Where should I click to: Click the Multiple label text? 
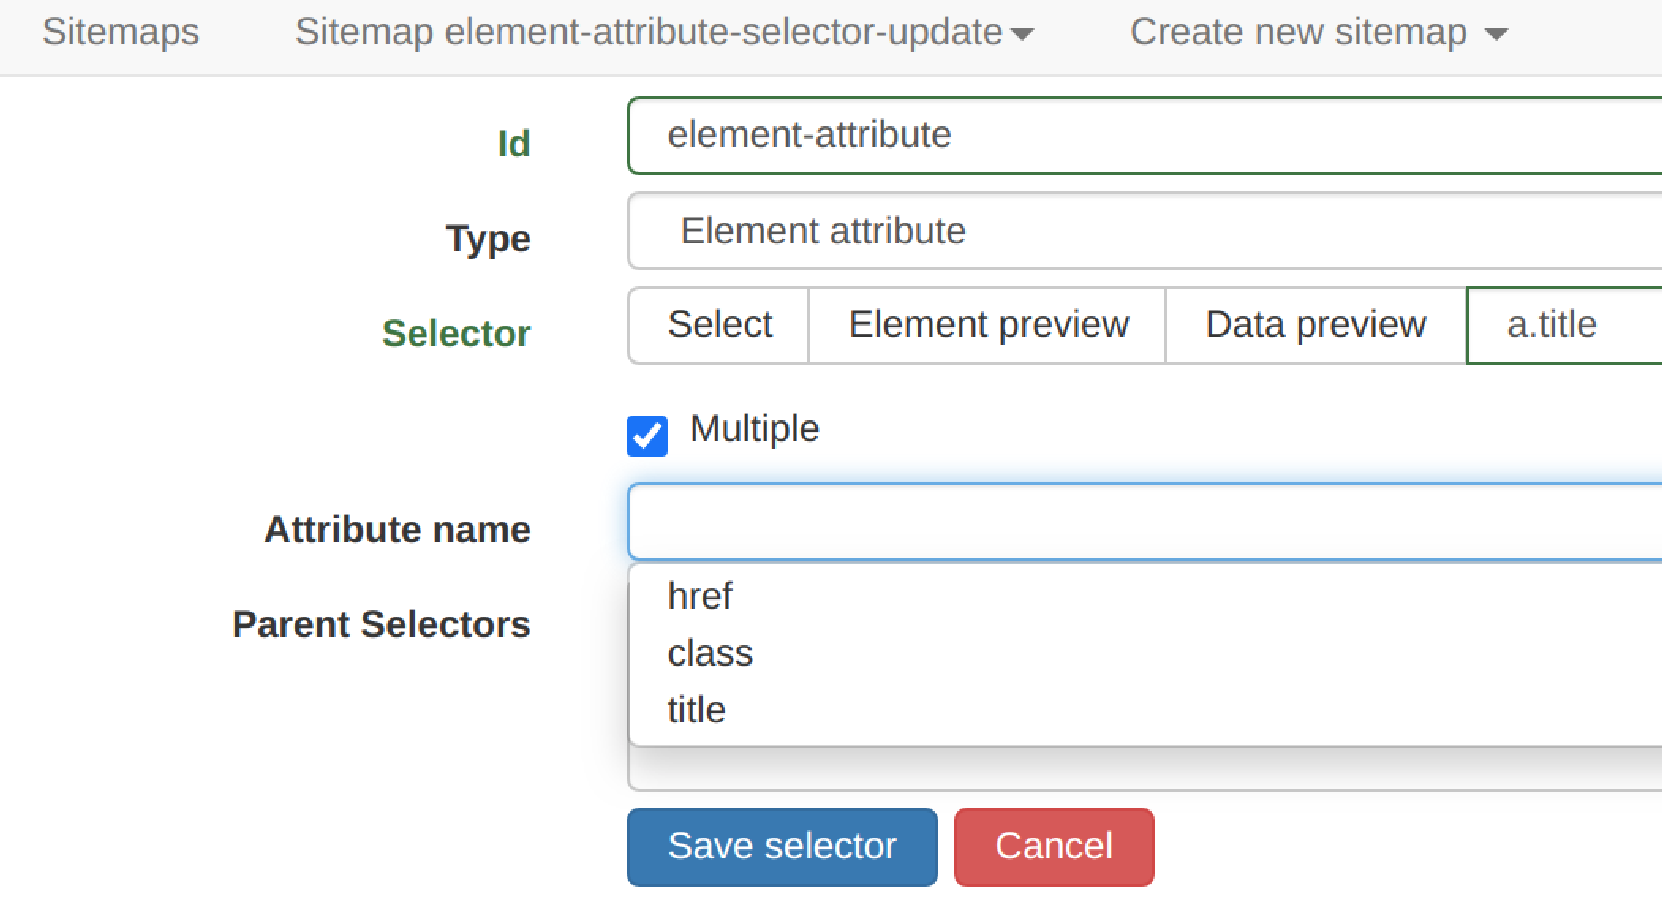(x=754, y=429)
